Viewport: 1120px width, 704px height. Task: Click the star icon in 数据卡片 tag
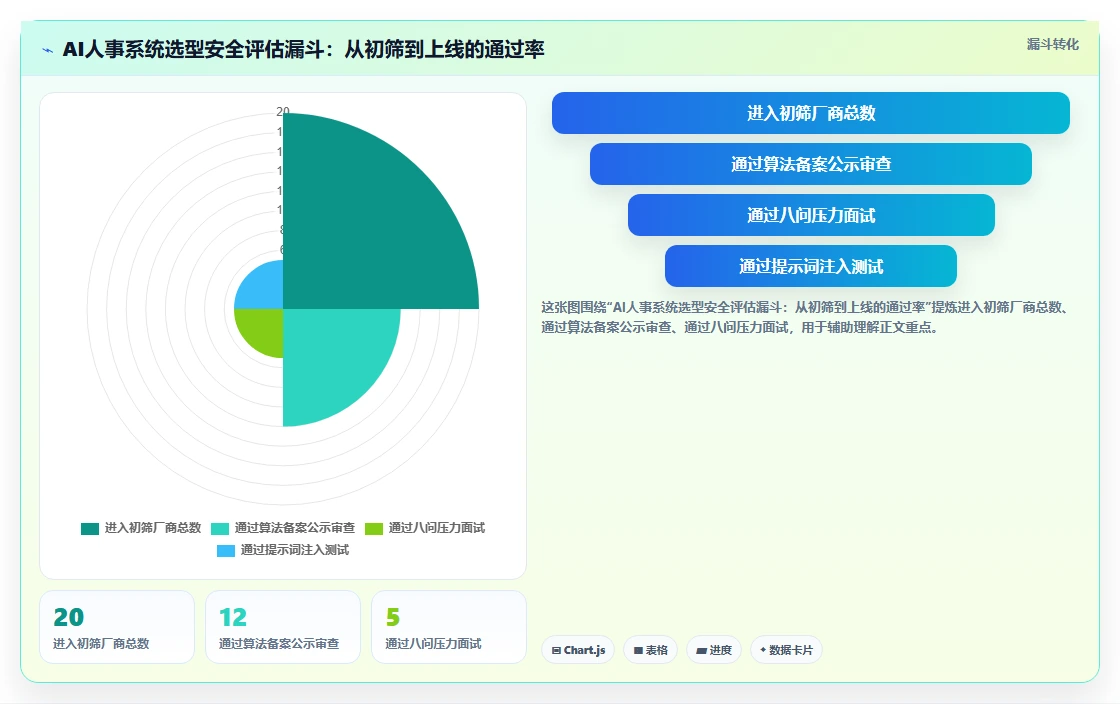click(x=763, y=650)
